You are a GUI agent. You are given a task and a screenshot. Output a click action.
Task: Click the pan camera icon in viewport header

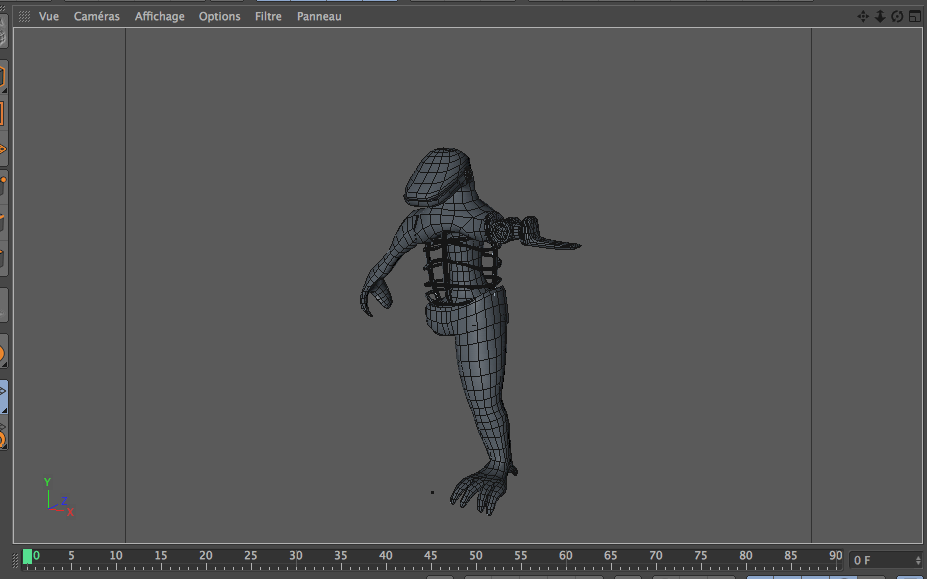[x=864, y=16]
